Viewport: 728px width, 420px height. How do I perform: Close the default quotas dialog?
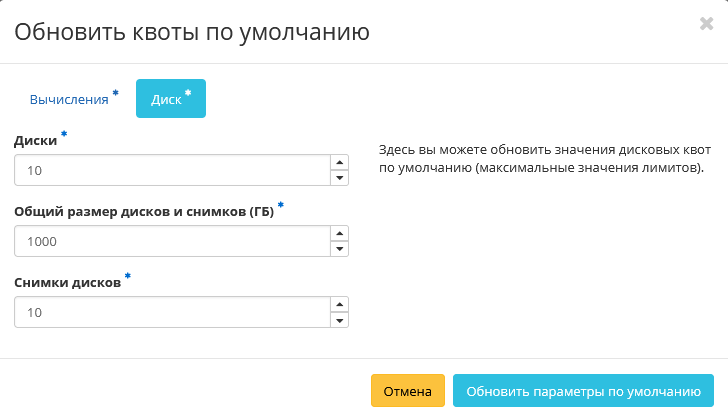(x=706, y=24)
